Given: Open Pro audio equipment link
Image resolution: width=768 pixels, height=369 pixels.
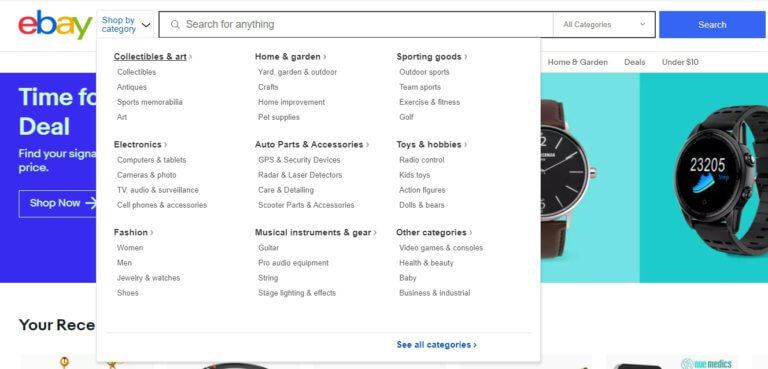Looking at the screenshot, I should coord(293,263).
